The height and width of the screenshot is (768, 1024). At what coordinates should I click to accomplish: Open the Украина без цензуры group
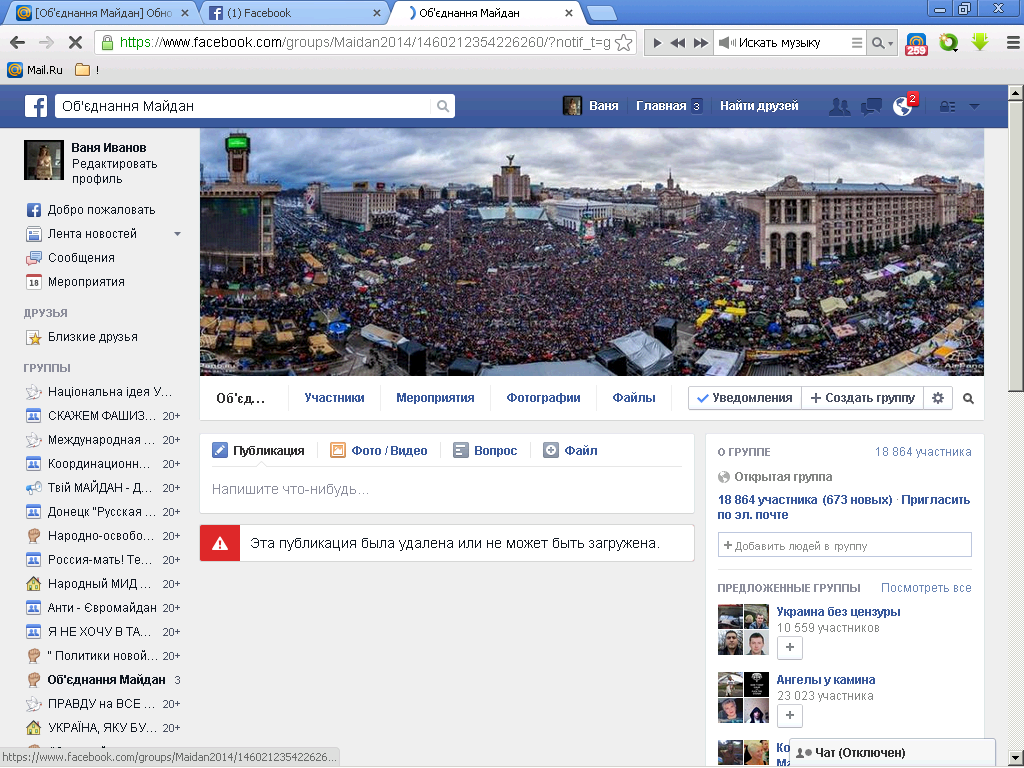point(838,612)
